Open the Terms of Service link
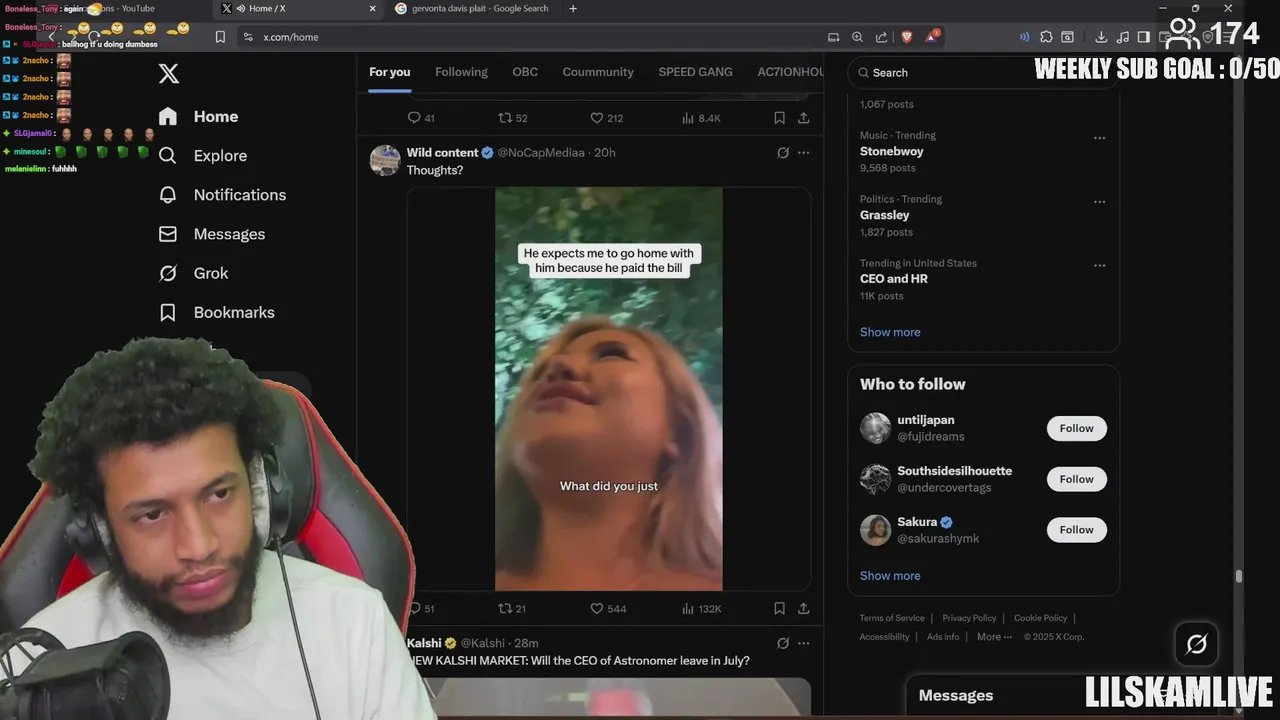This screenshot has width=1280, height=720. 892,618
